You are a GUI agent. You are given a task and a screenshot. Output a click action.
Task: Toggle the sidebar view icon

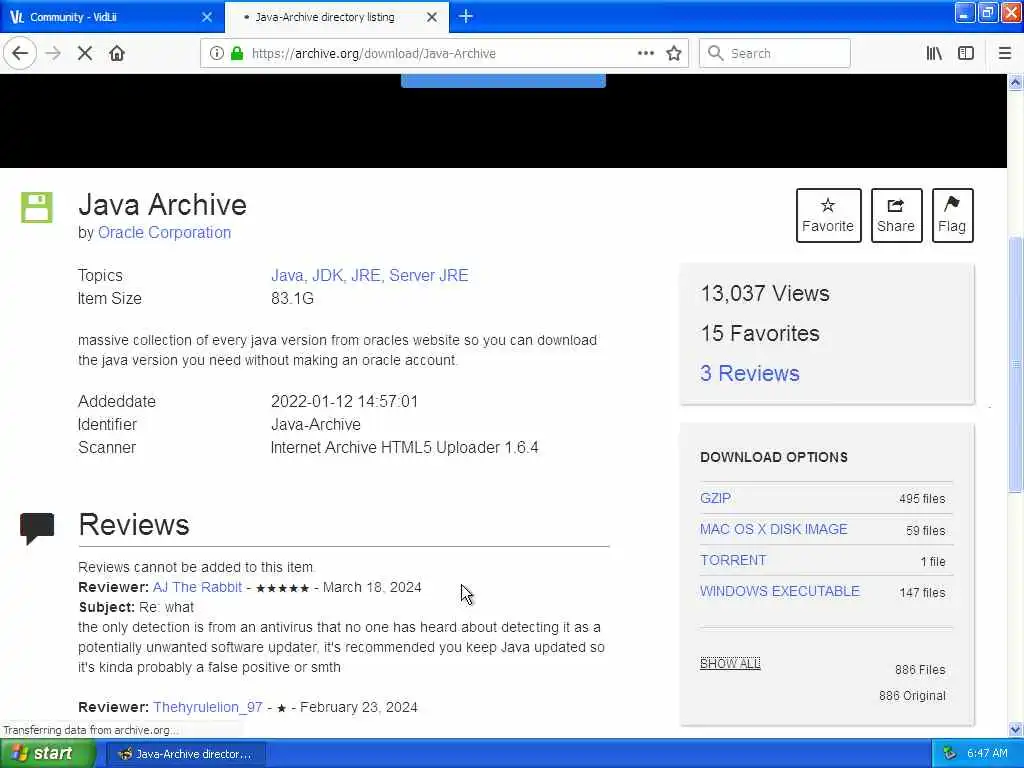(x=965, y=54)
